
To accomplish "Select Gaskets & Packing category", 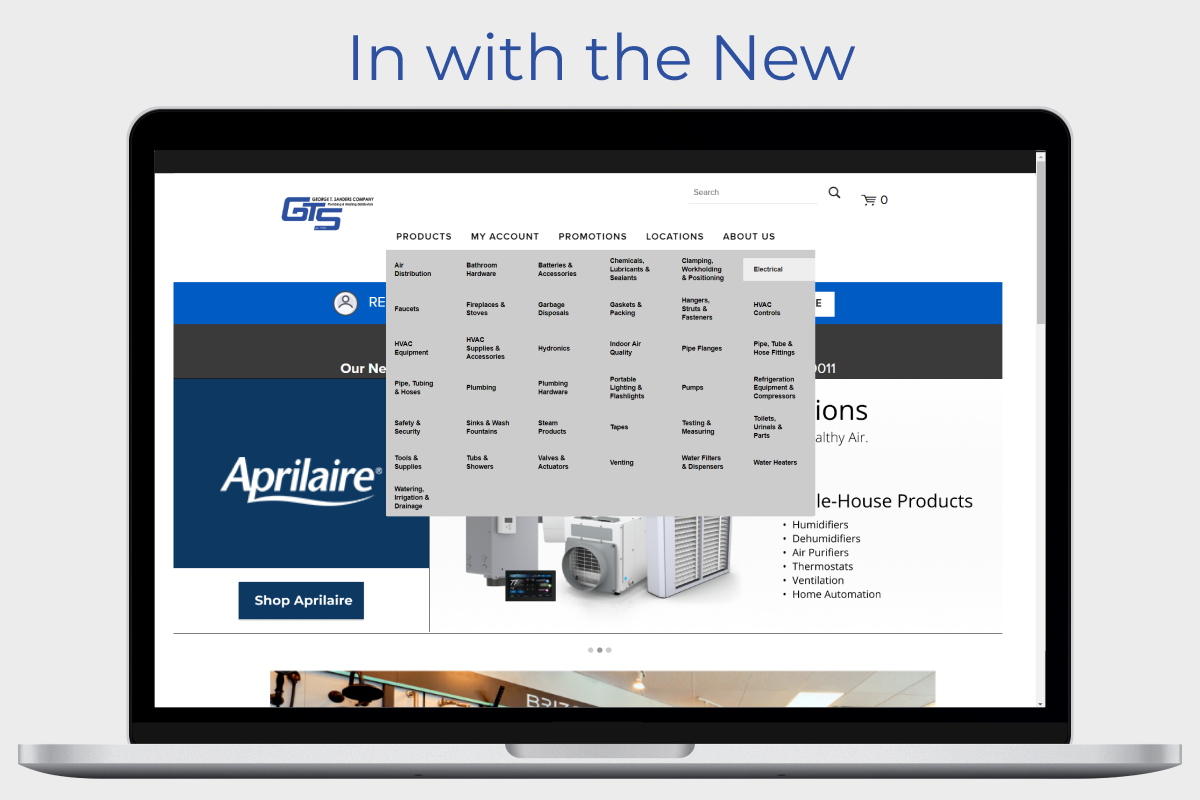I will [x=626, y=309].
